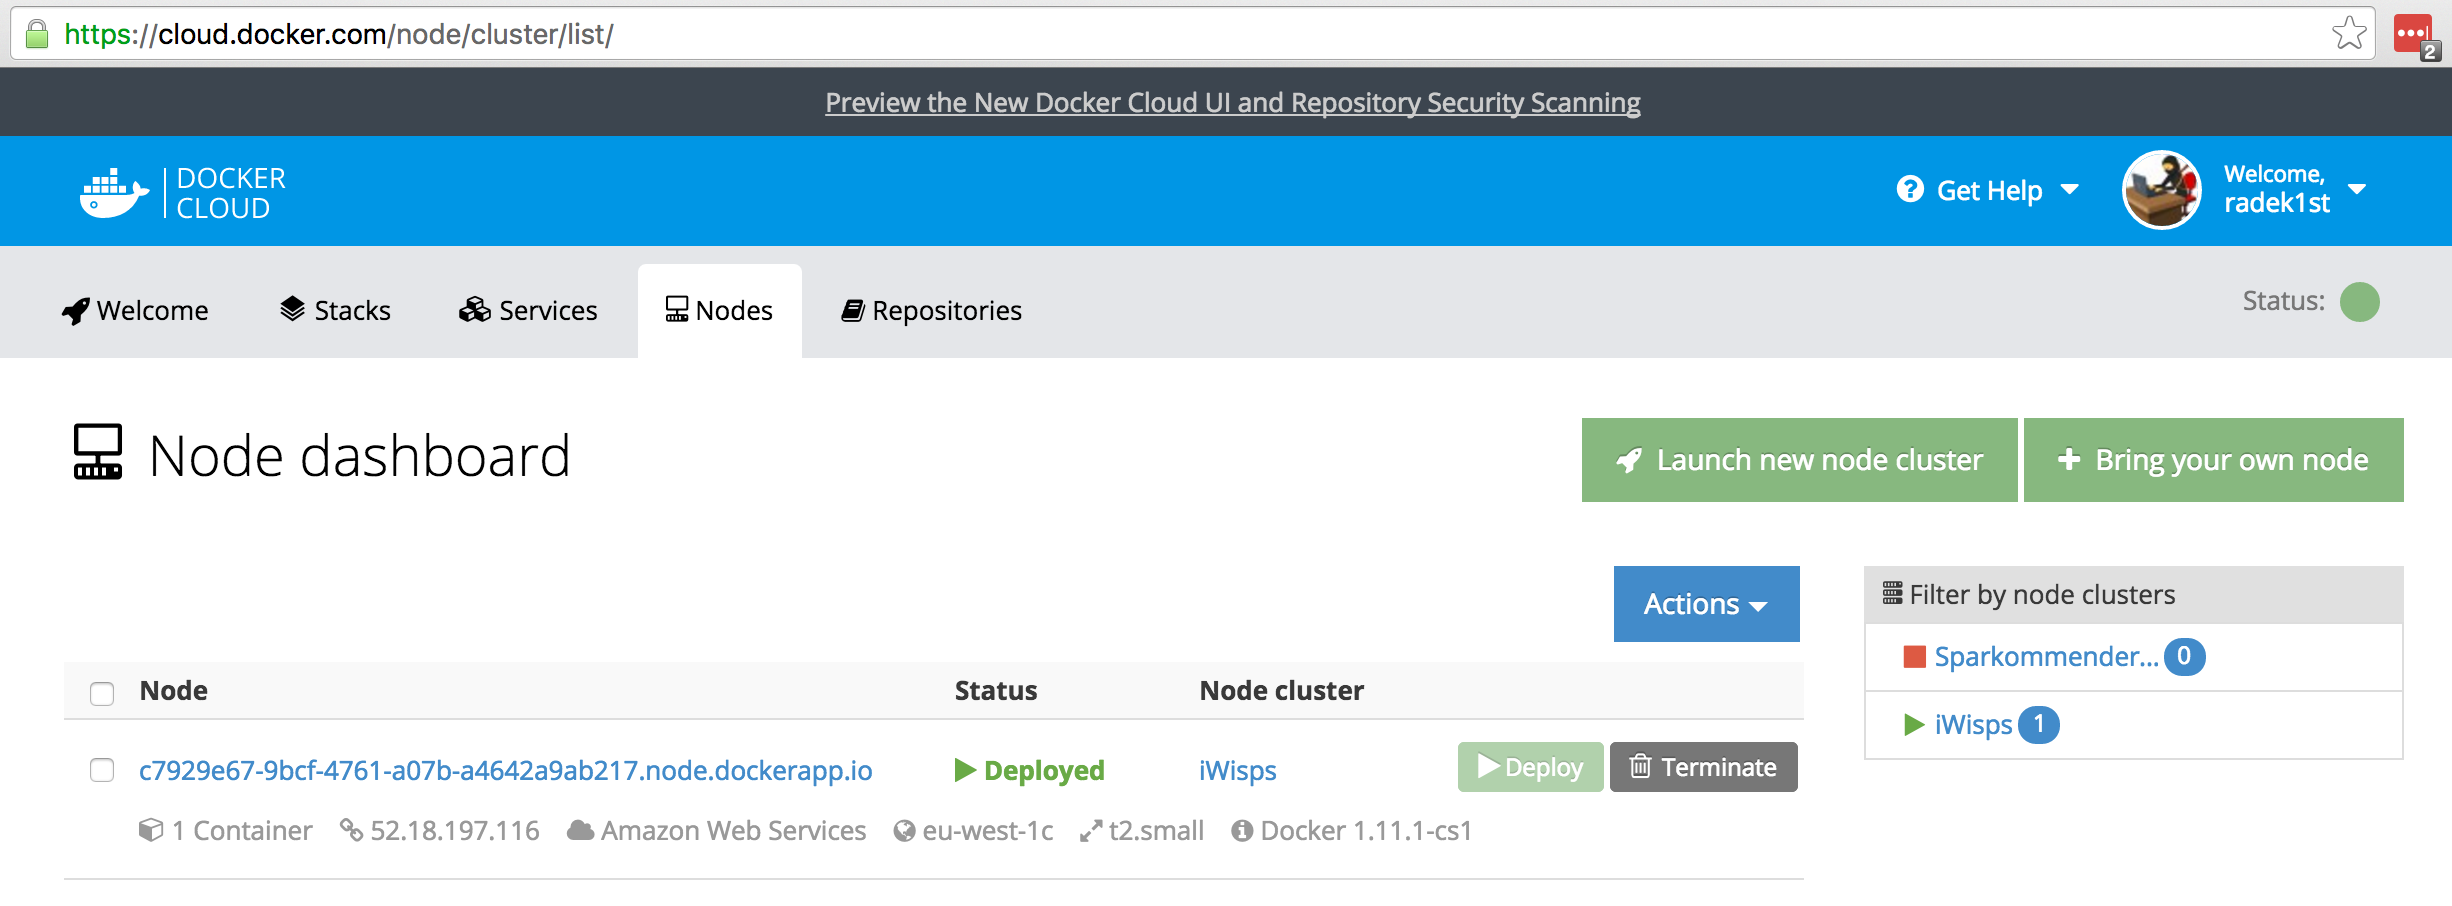Click the container cube icon
The height and width of the screenshot is (906, 2452).
point(151,830)
